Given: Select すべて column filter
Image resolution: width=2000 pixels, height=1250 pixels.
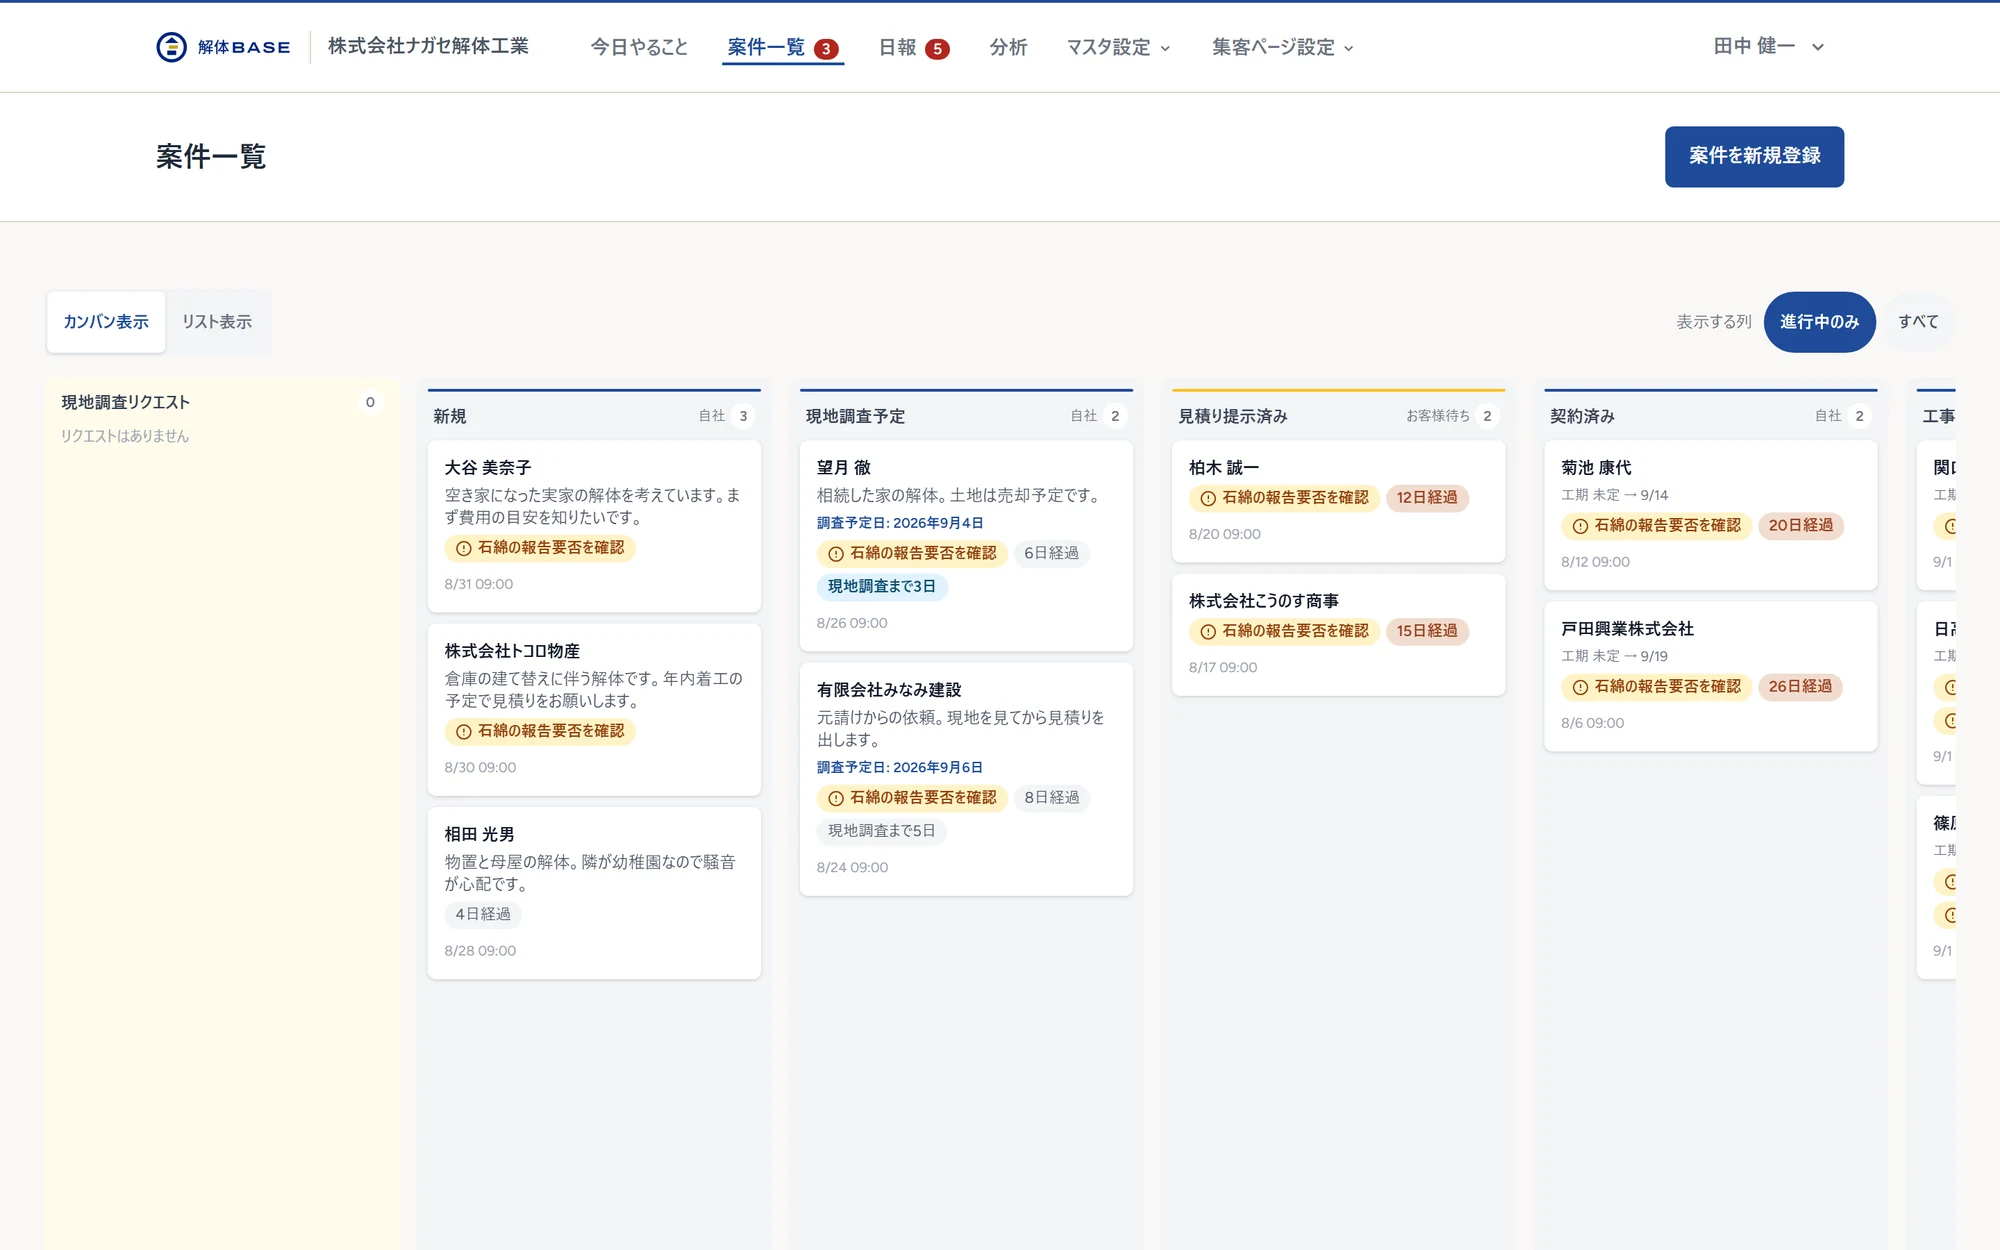Looking at the screenshot, I should (x=1918, y=322).
